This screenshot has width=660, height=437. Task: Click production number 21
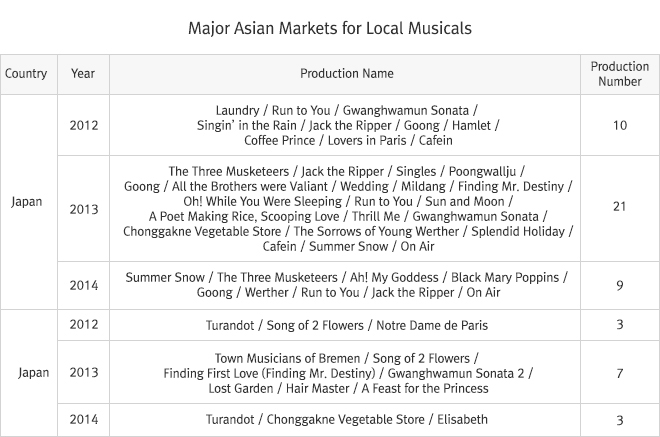coord(620,205)
